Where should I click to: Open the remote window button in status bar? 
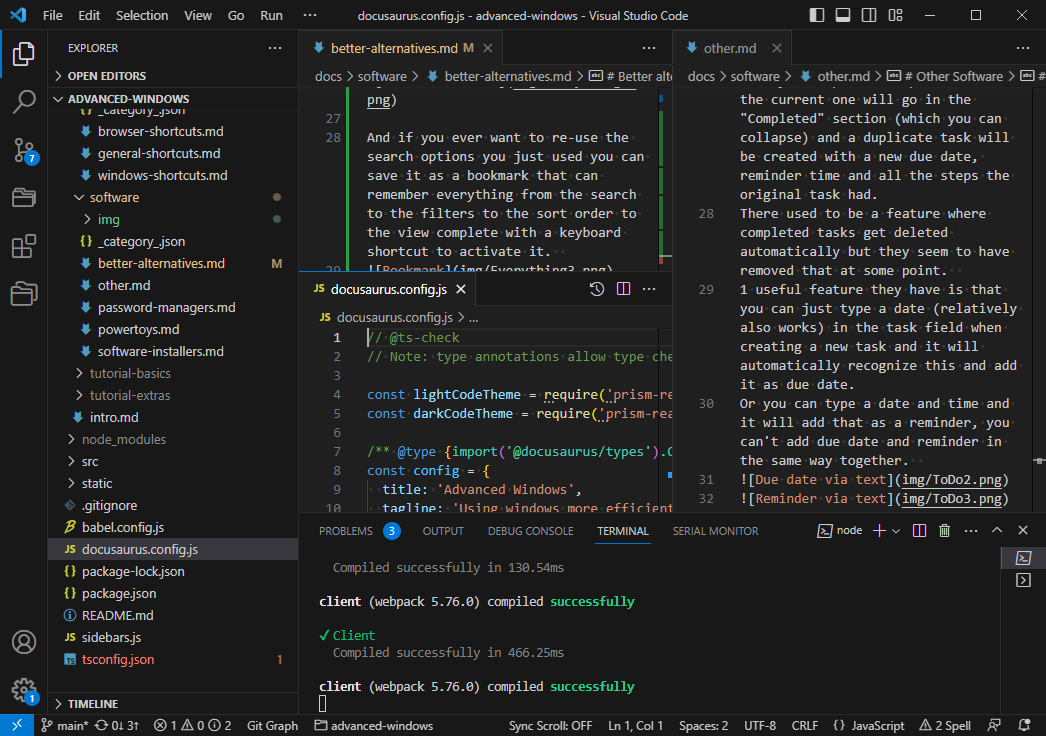(x=17, y=725)
